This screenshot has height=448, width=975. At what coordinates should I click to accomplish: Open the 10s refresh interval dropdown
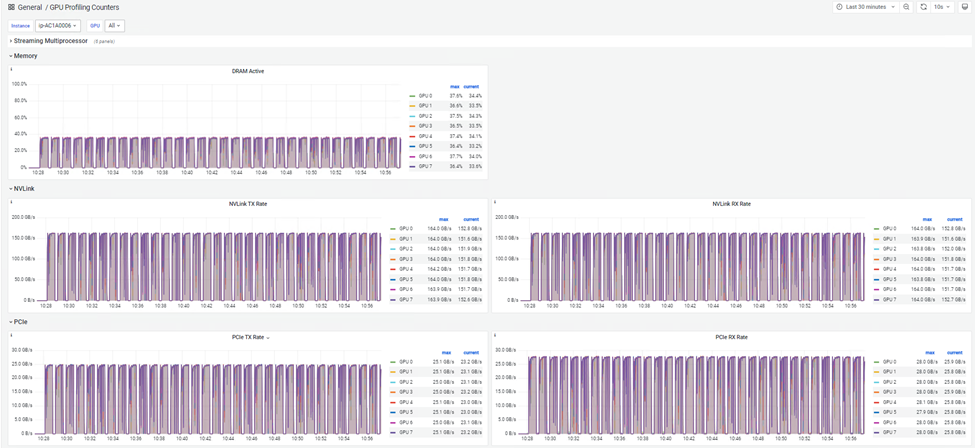943,7
